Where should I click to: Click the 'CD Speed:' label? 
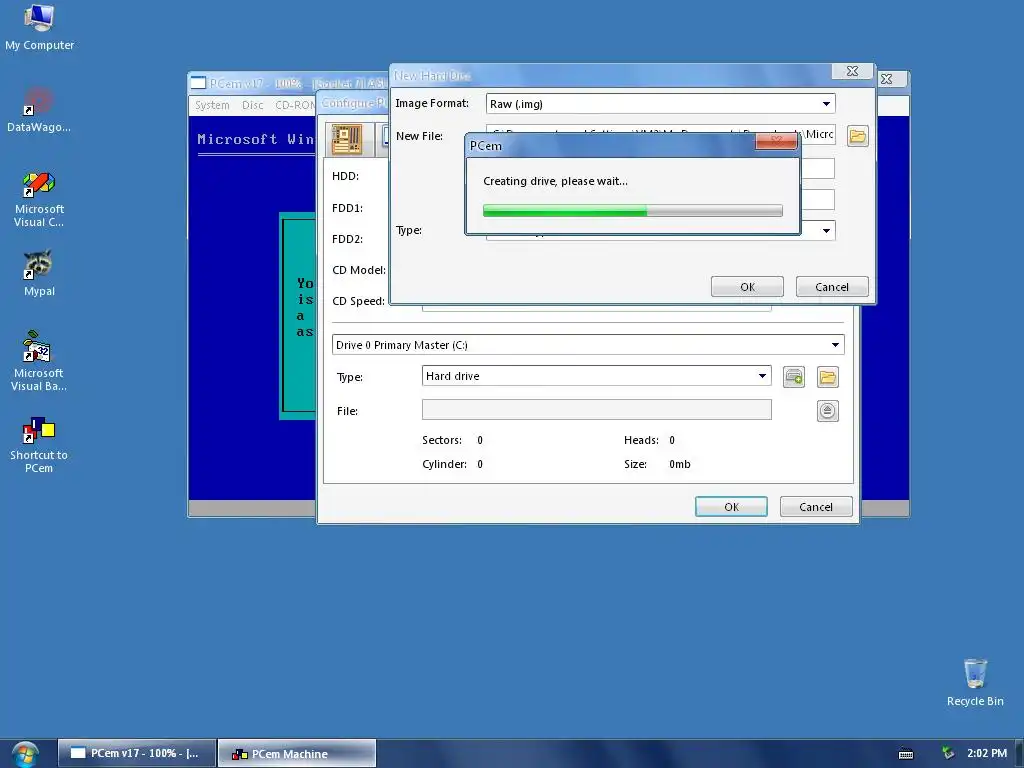tap(358, 301)
